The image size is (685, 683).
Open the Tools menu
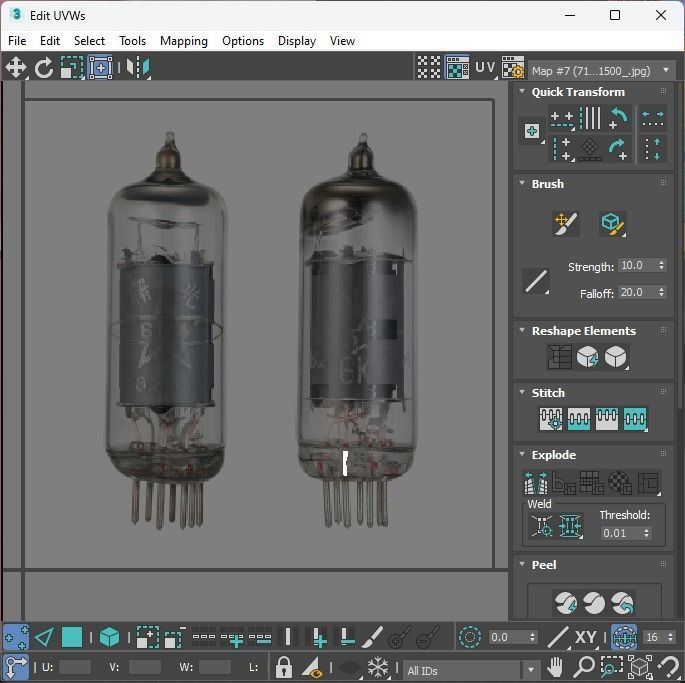click(x=132, y=41)
